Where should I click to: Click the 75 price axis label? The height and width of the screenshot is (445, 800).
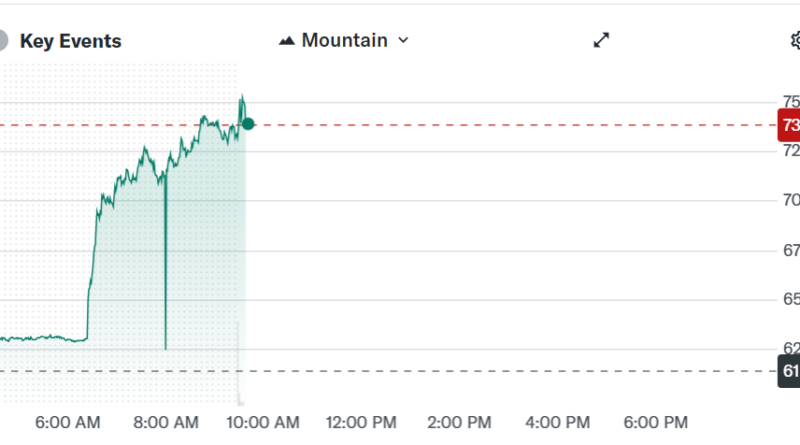pos(790,102)
